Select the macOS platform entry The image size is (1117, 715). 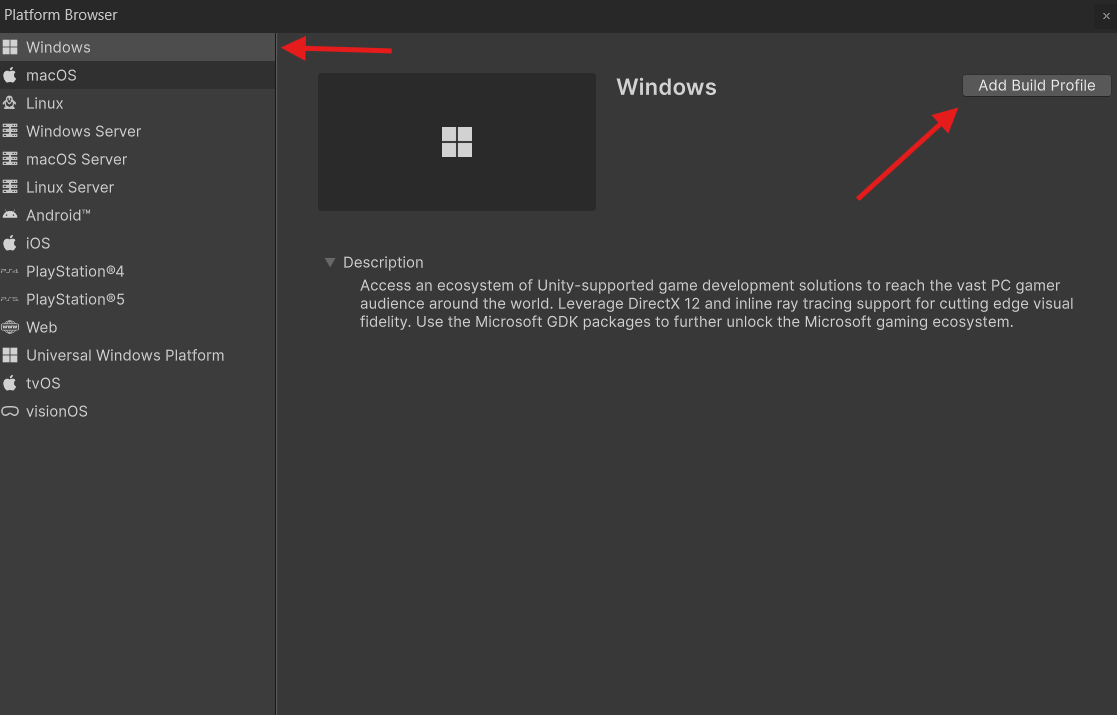(x=137, y=75)
